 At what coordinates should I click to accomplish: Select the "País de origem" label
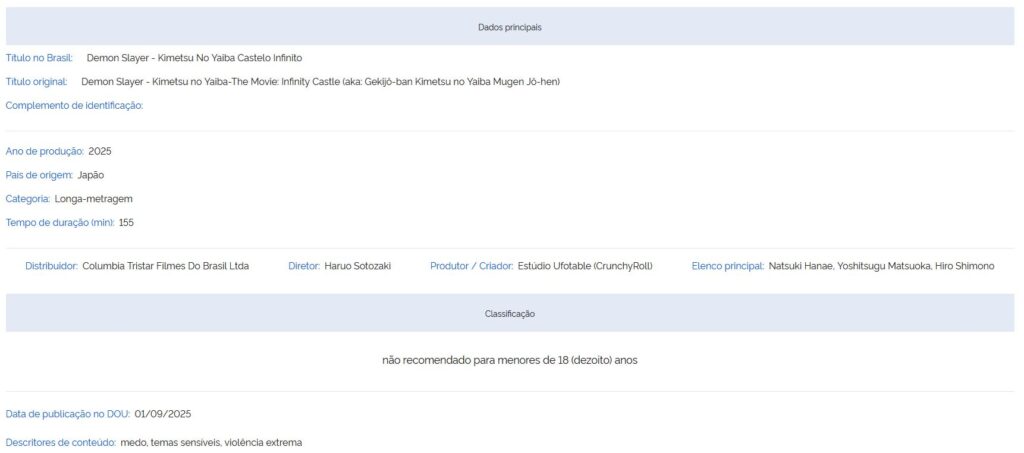(x=39, y=175)
